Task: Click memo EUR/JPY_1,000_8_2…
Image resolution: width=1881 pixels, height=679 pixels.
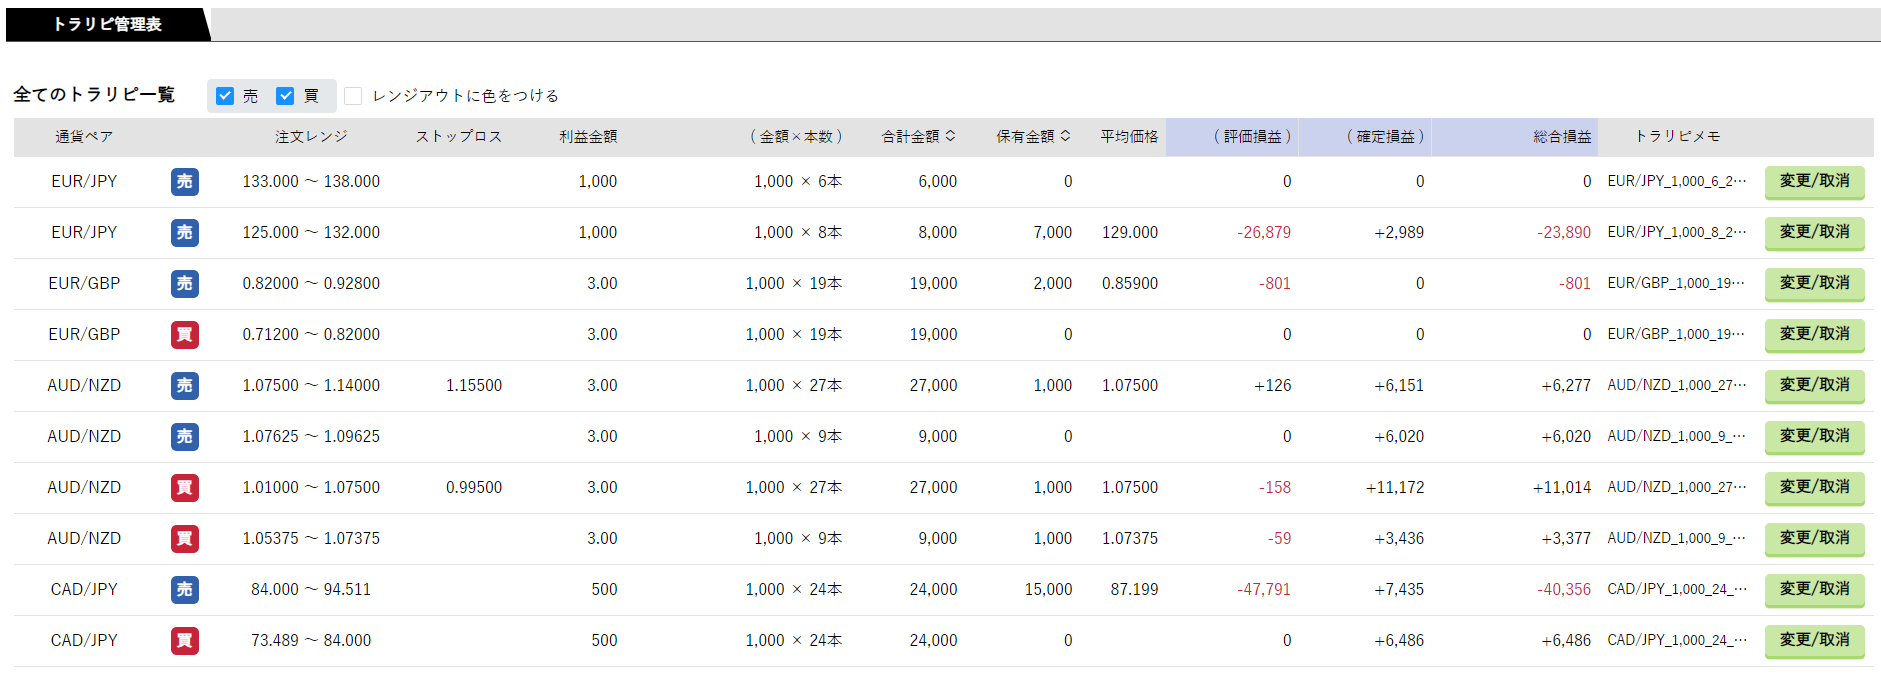Action: (x=1677, y=233)
